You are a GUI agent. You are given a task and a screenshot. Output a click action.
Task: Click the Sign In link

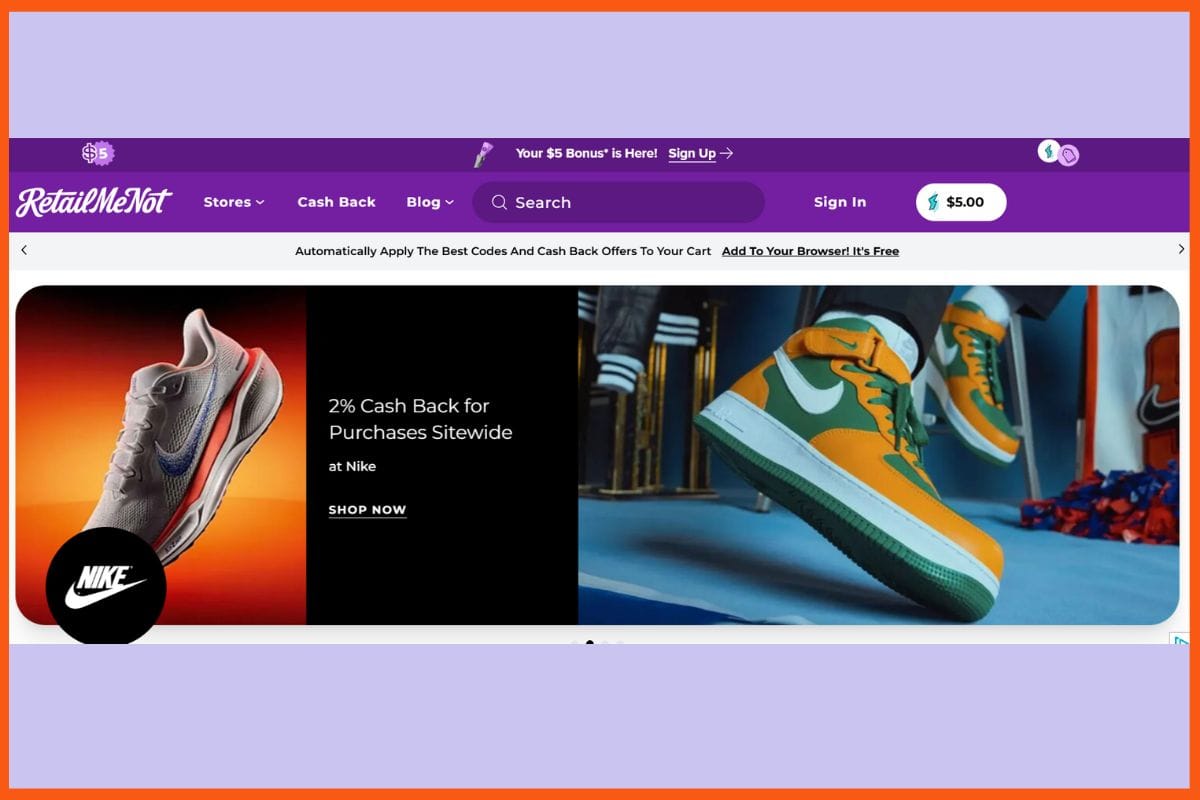click(840, 202)
